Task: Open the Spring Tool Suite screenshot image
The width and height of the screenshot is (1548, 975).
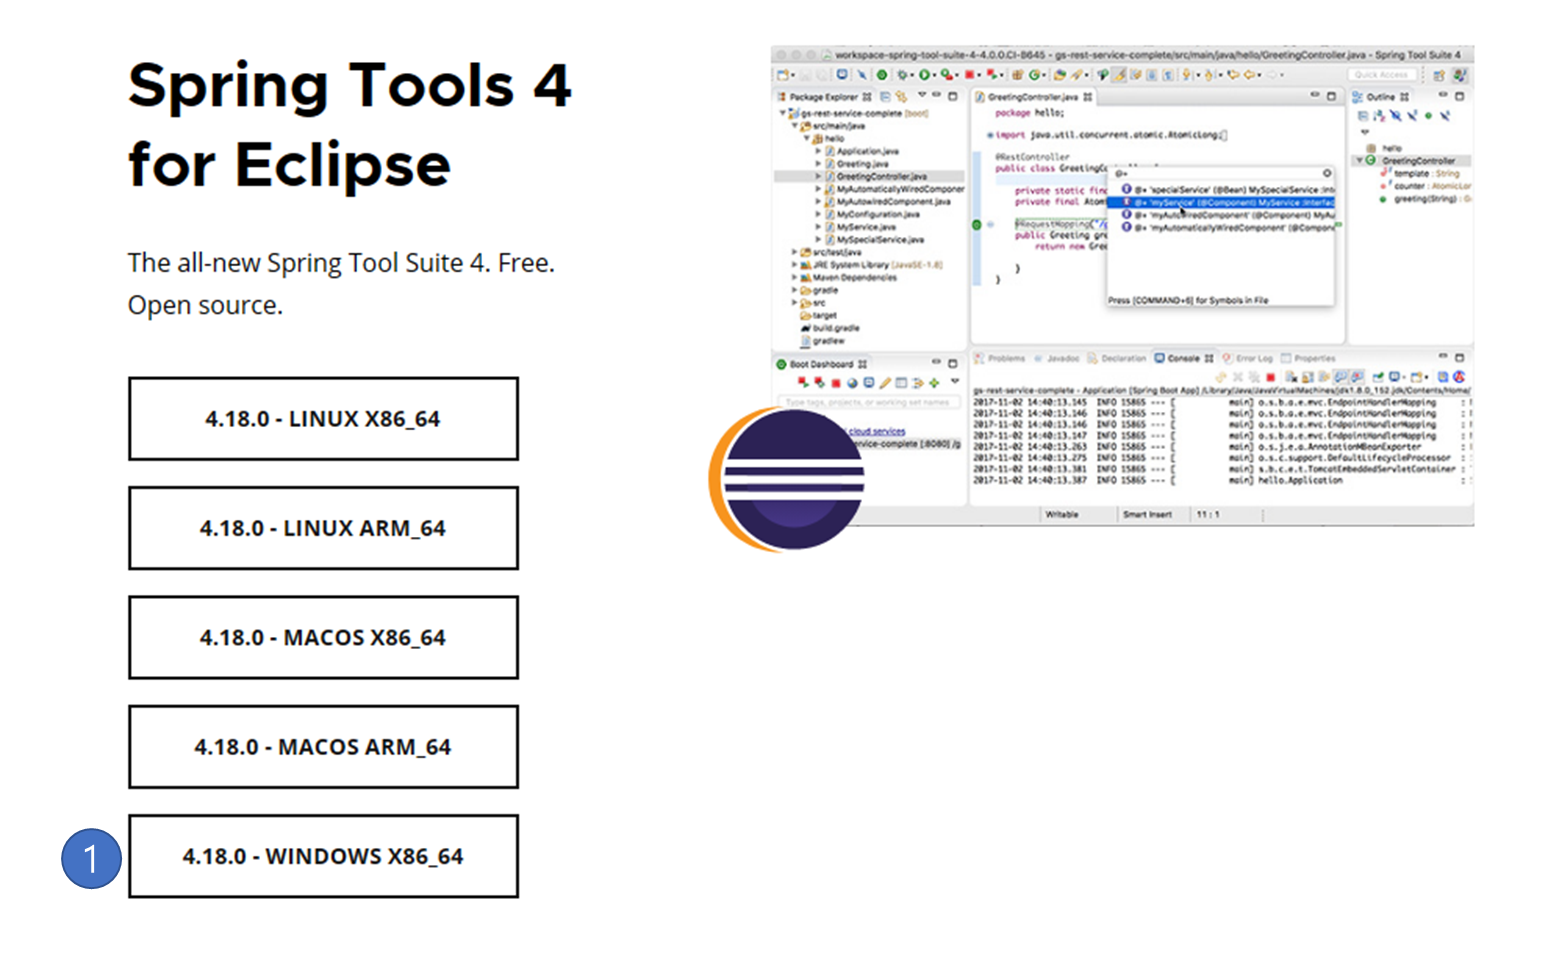Action: pyautogui.click(x=1122, y=285)
